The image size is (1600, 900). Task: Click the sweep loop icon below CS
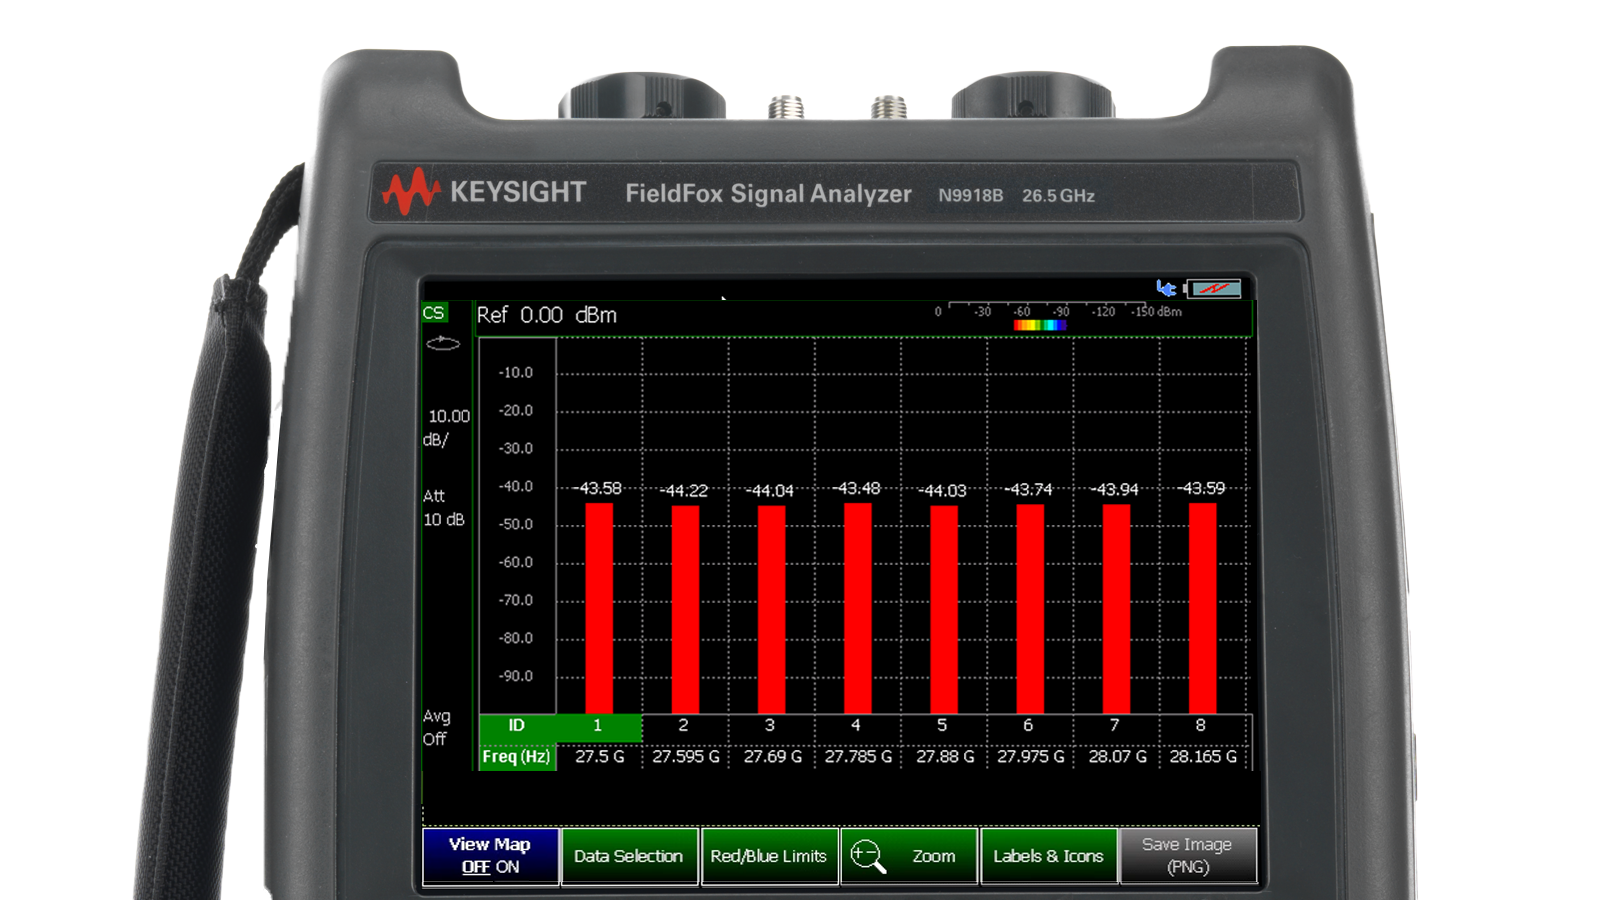pos(443,343)
